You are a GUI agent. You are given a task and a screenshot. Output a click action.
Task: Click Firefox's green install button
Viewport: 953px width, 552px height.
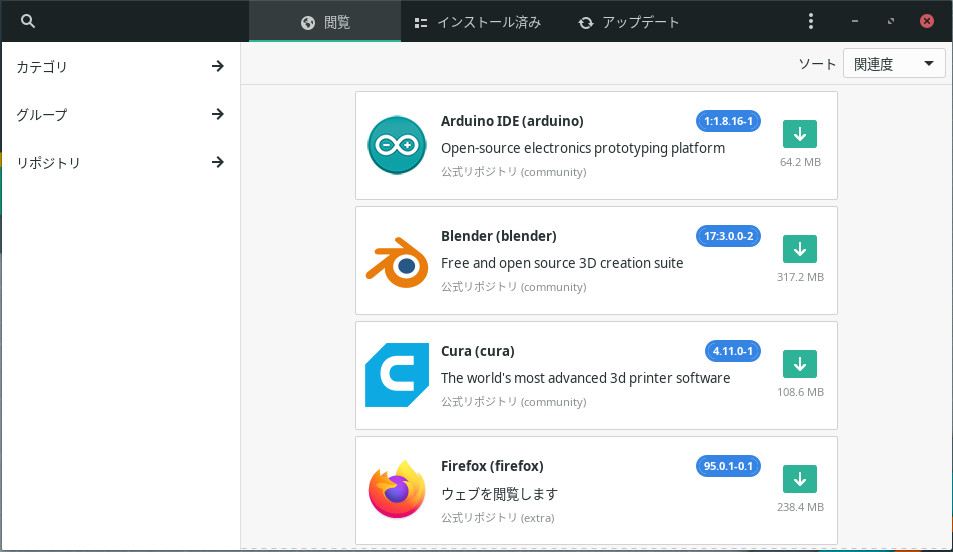(x=799, y=479)
